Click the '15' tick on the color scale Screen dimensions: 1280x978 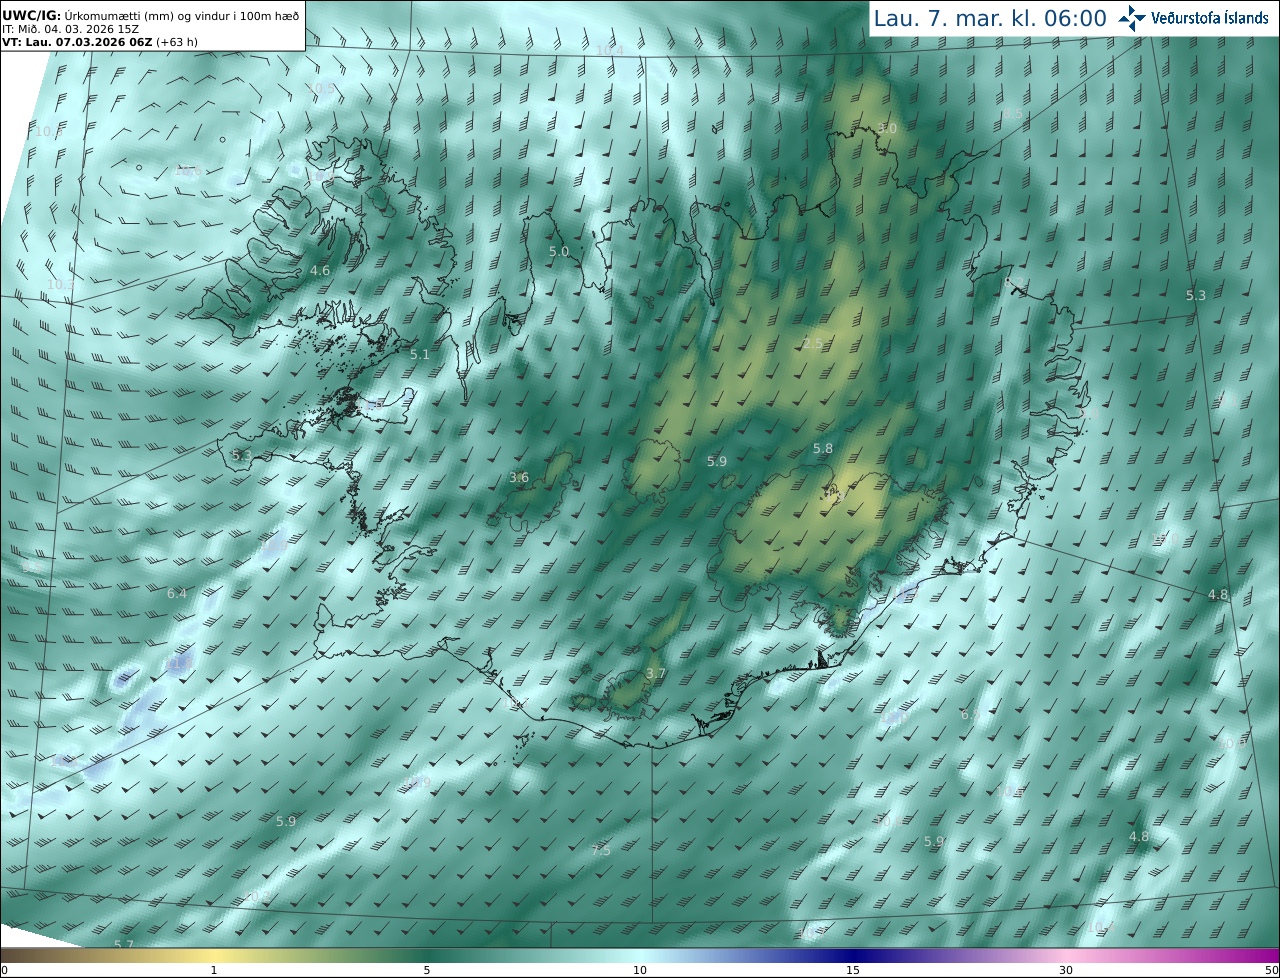point(853,970)
